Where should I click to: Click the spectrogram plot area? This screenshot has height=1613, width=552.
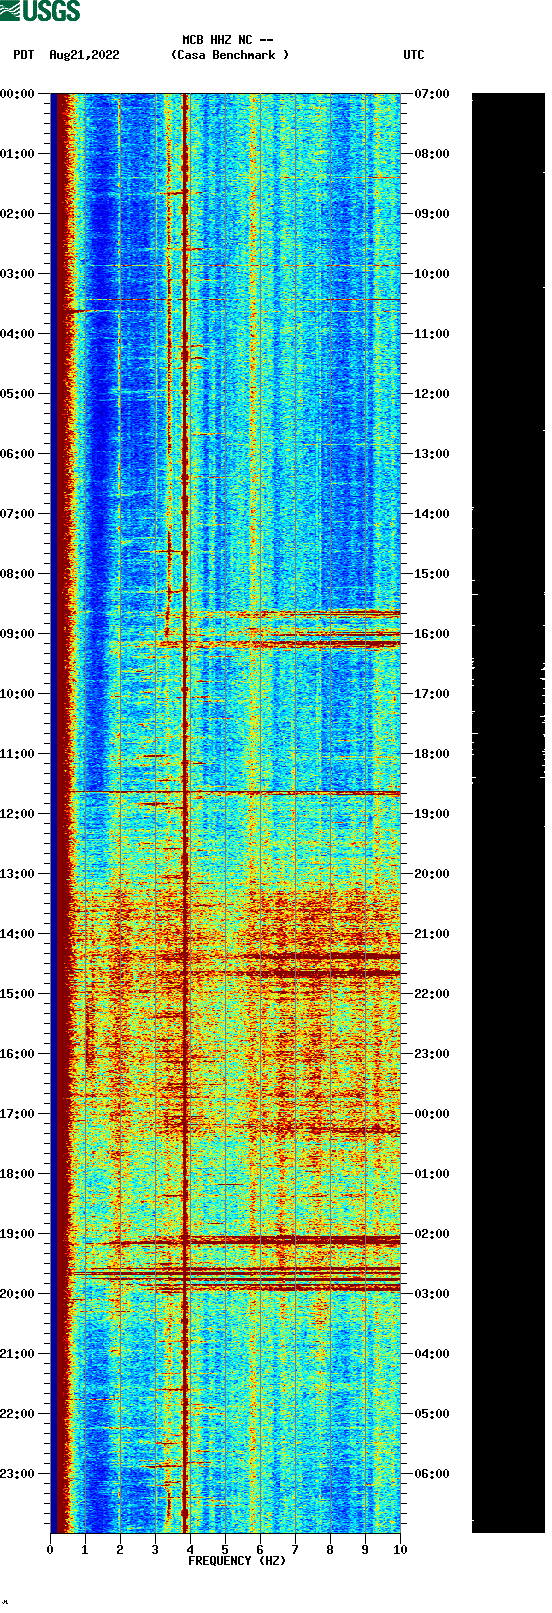(x=225, y=813)
